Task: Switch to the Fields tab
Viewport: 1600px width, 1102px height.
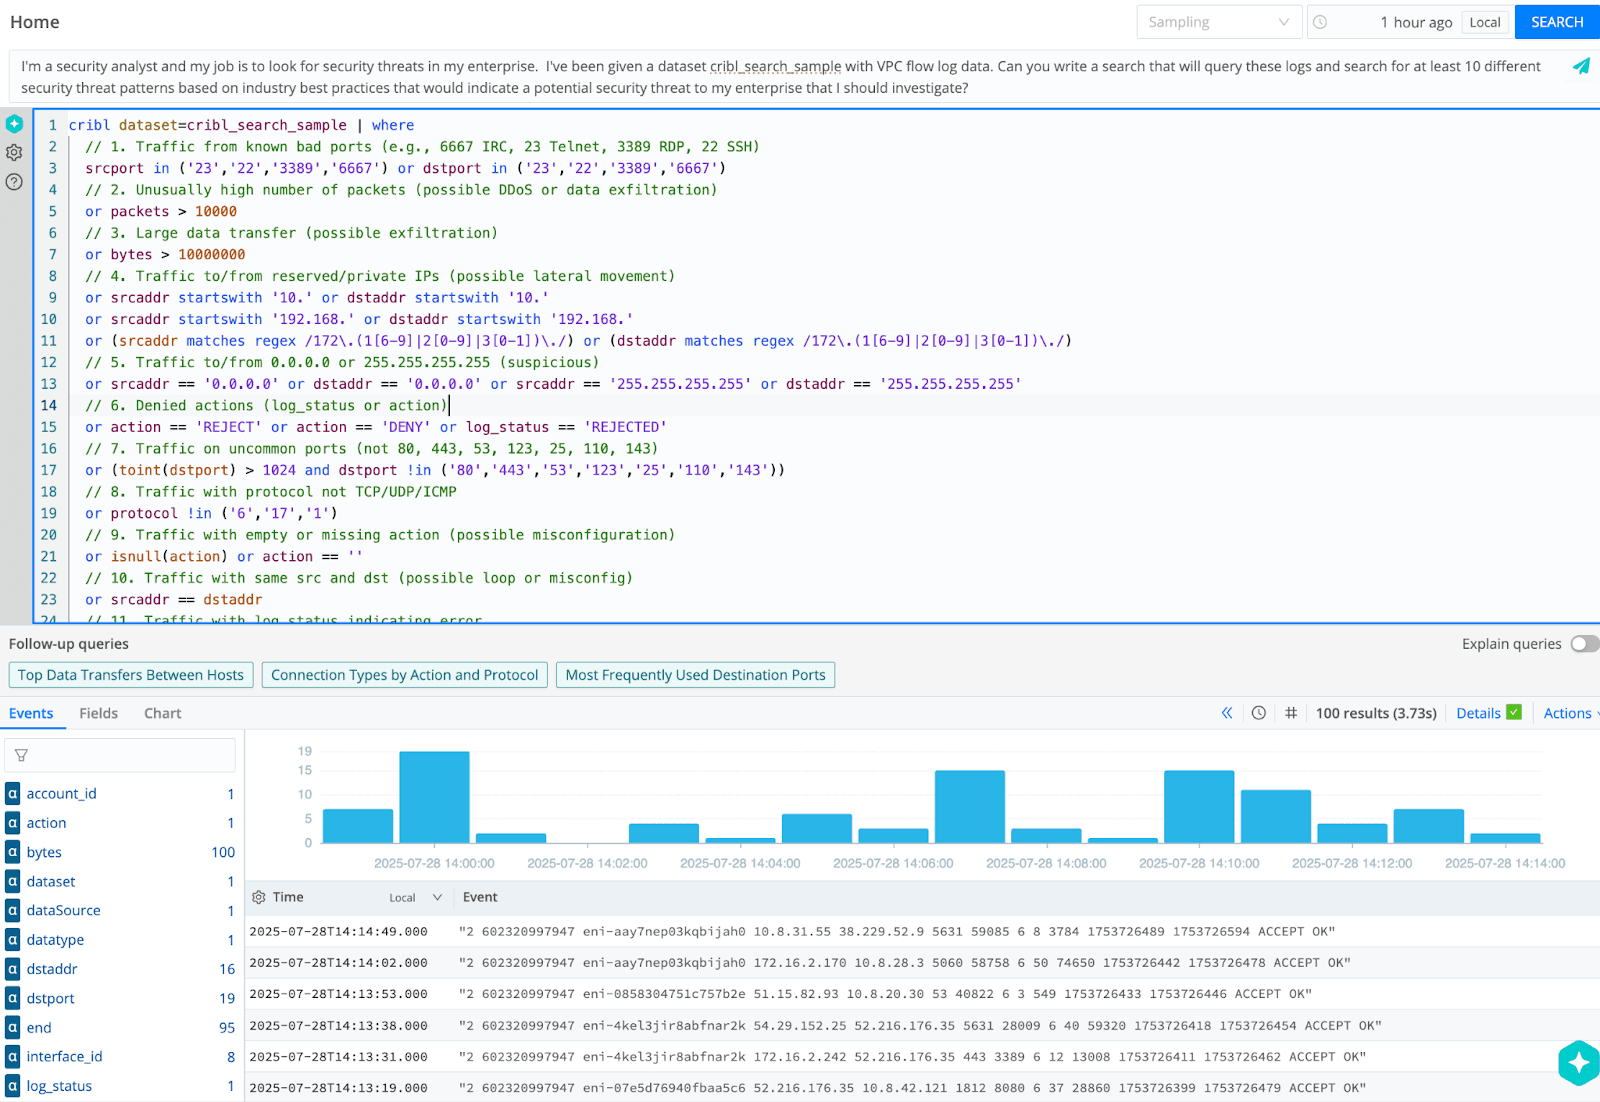Action: pos(99,713)
